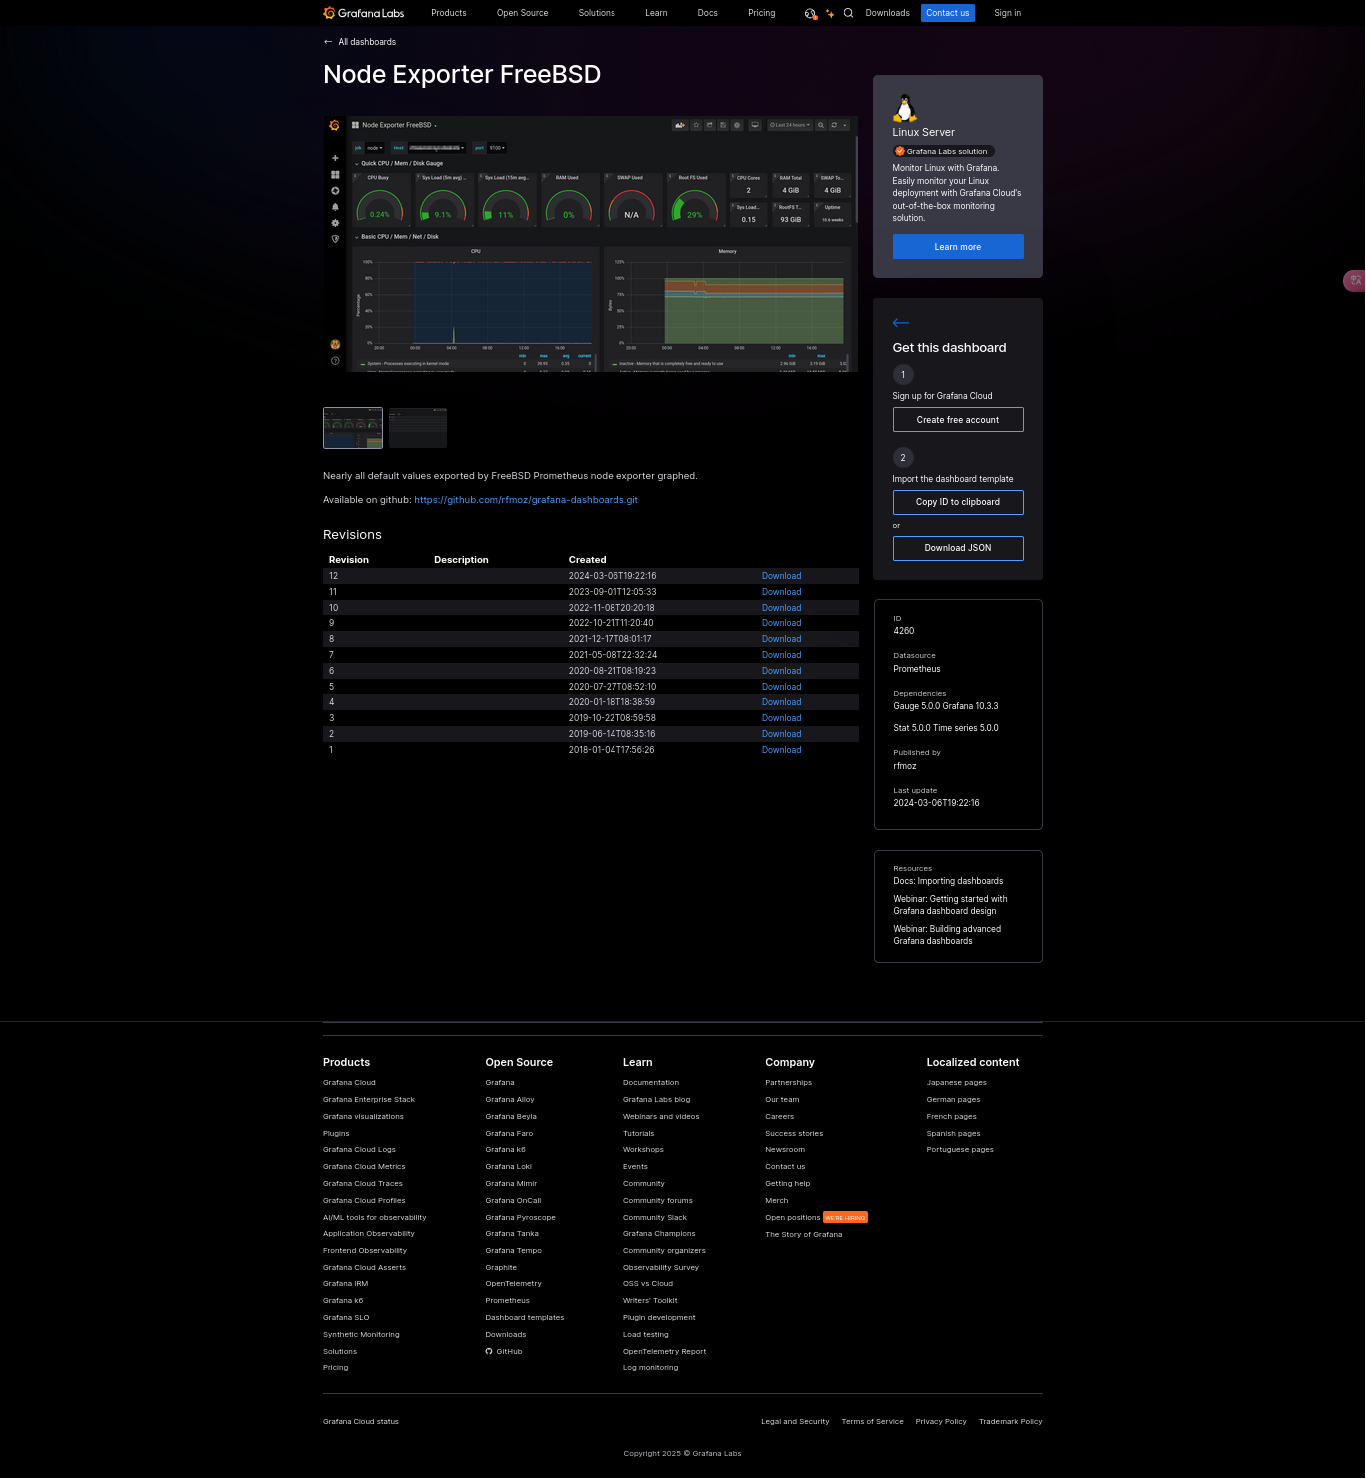Download revision 2
Screen dimensions: 1366x1479
(x=782, y=734)
